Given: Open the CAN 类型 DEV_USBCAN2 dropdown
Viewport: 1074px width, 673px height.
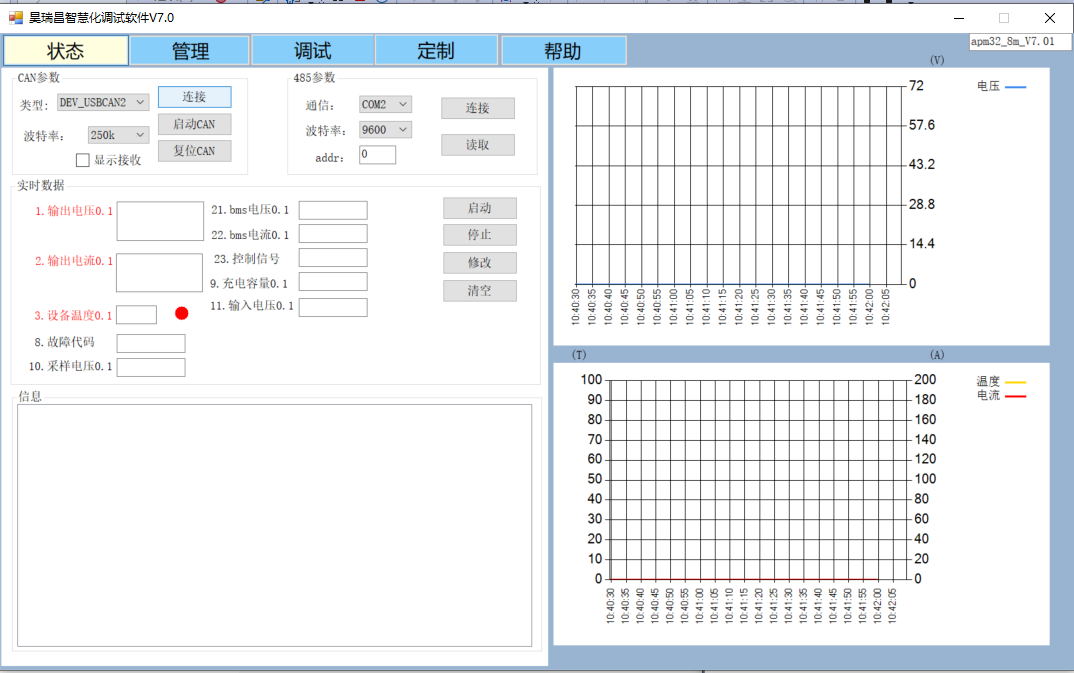Looking at the screenshot, I should (x=103, y=102).
